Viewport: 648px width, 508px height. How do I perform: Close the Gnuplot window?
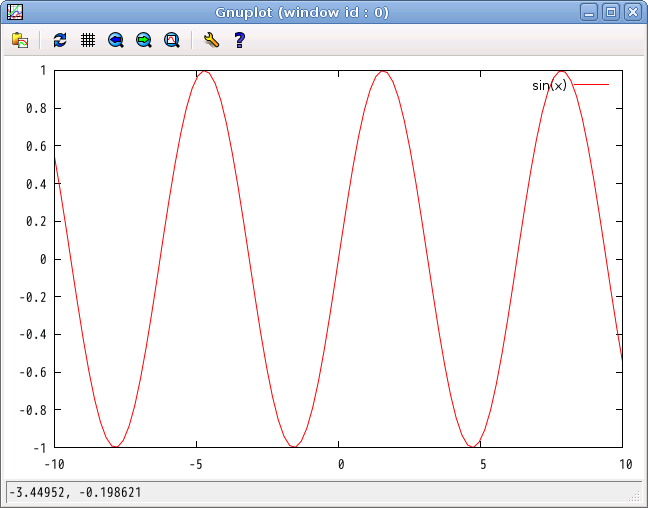[633, 12]
